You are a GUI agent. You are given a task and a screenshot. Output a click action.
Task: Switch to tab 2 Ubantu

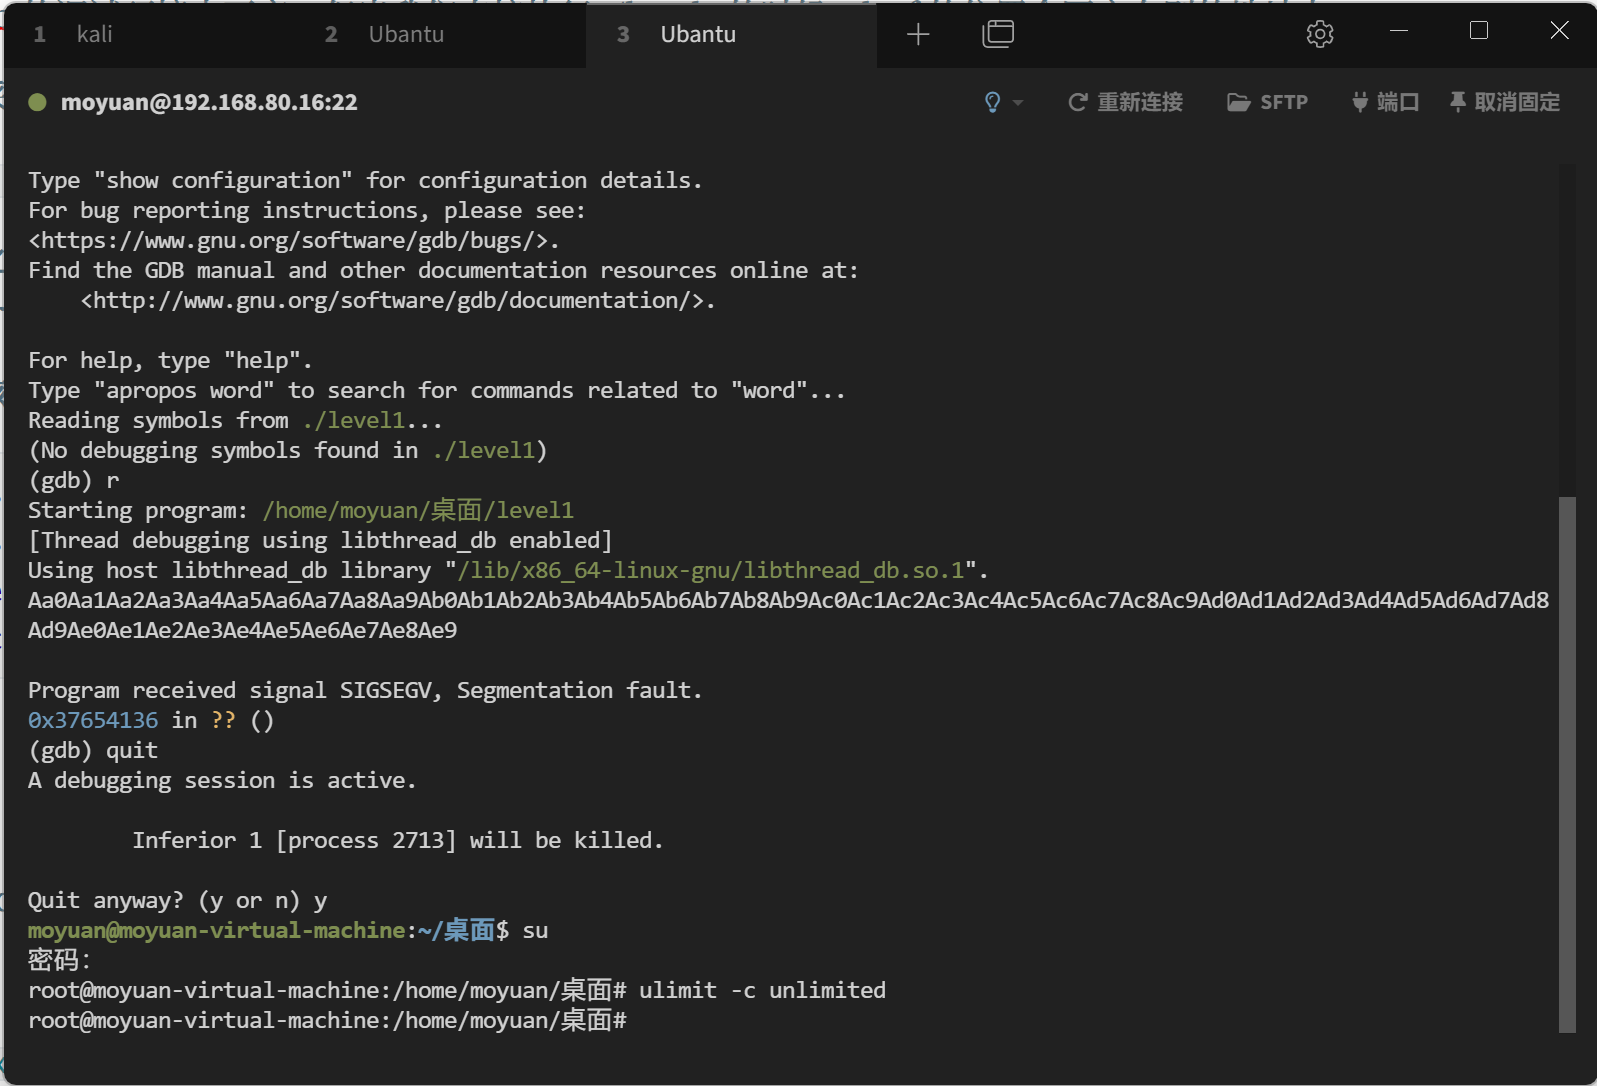pyautogui.click(x=405, y=35)
